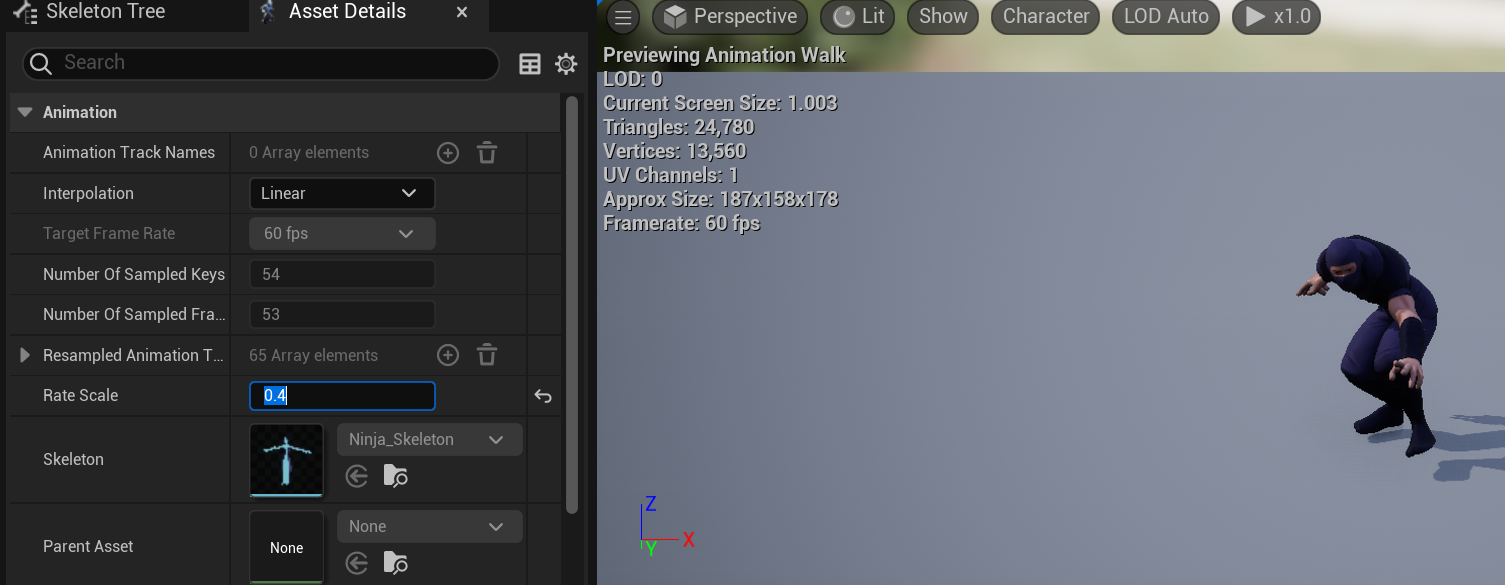
Task: Use selected asset for Parent Asset
Action: (357, 564)
